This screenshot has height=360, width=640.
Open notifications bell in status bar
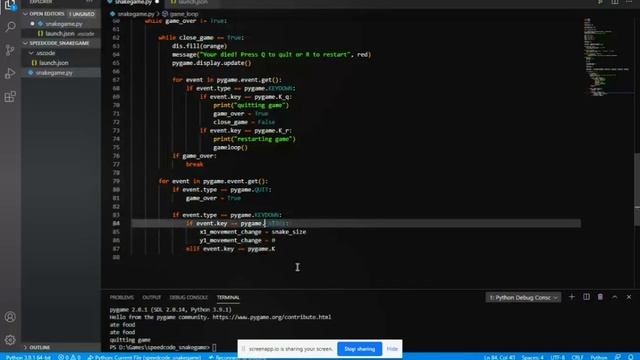click(x=631, y=357)
